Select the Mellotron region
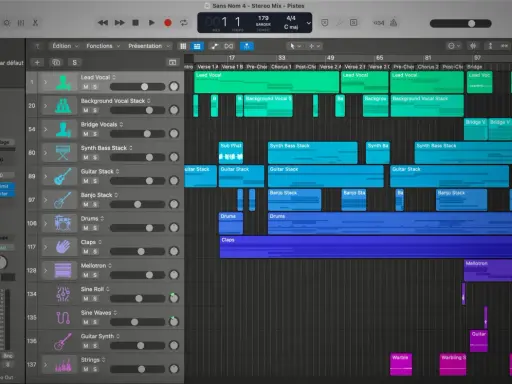The image size is (512, 384). 488,270
